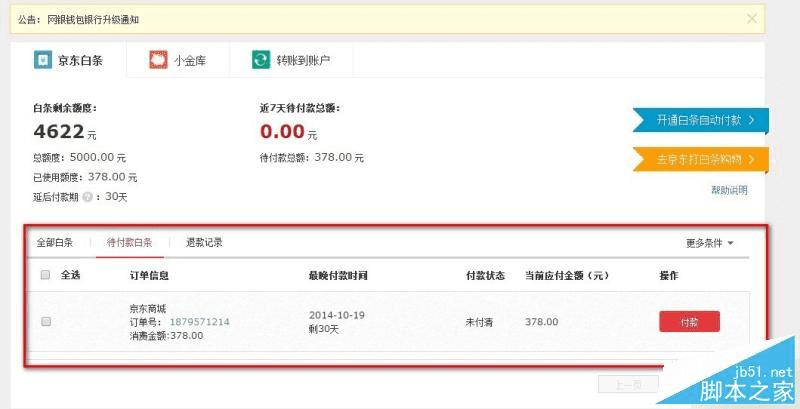The height and width of the screenshot is (409, 800).
Task: Click the 待付款总额 378.00 元 text
Action: pyautogui.click(x=312, y=158)
